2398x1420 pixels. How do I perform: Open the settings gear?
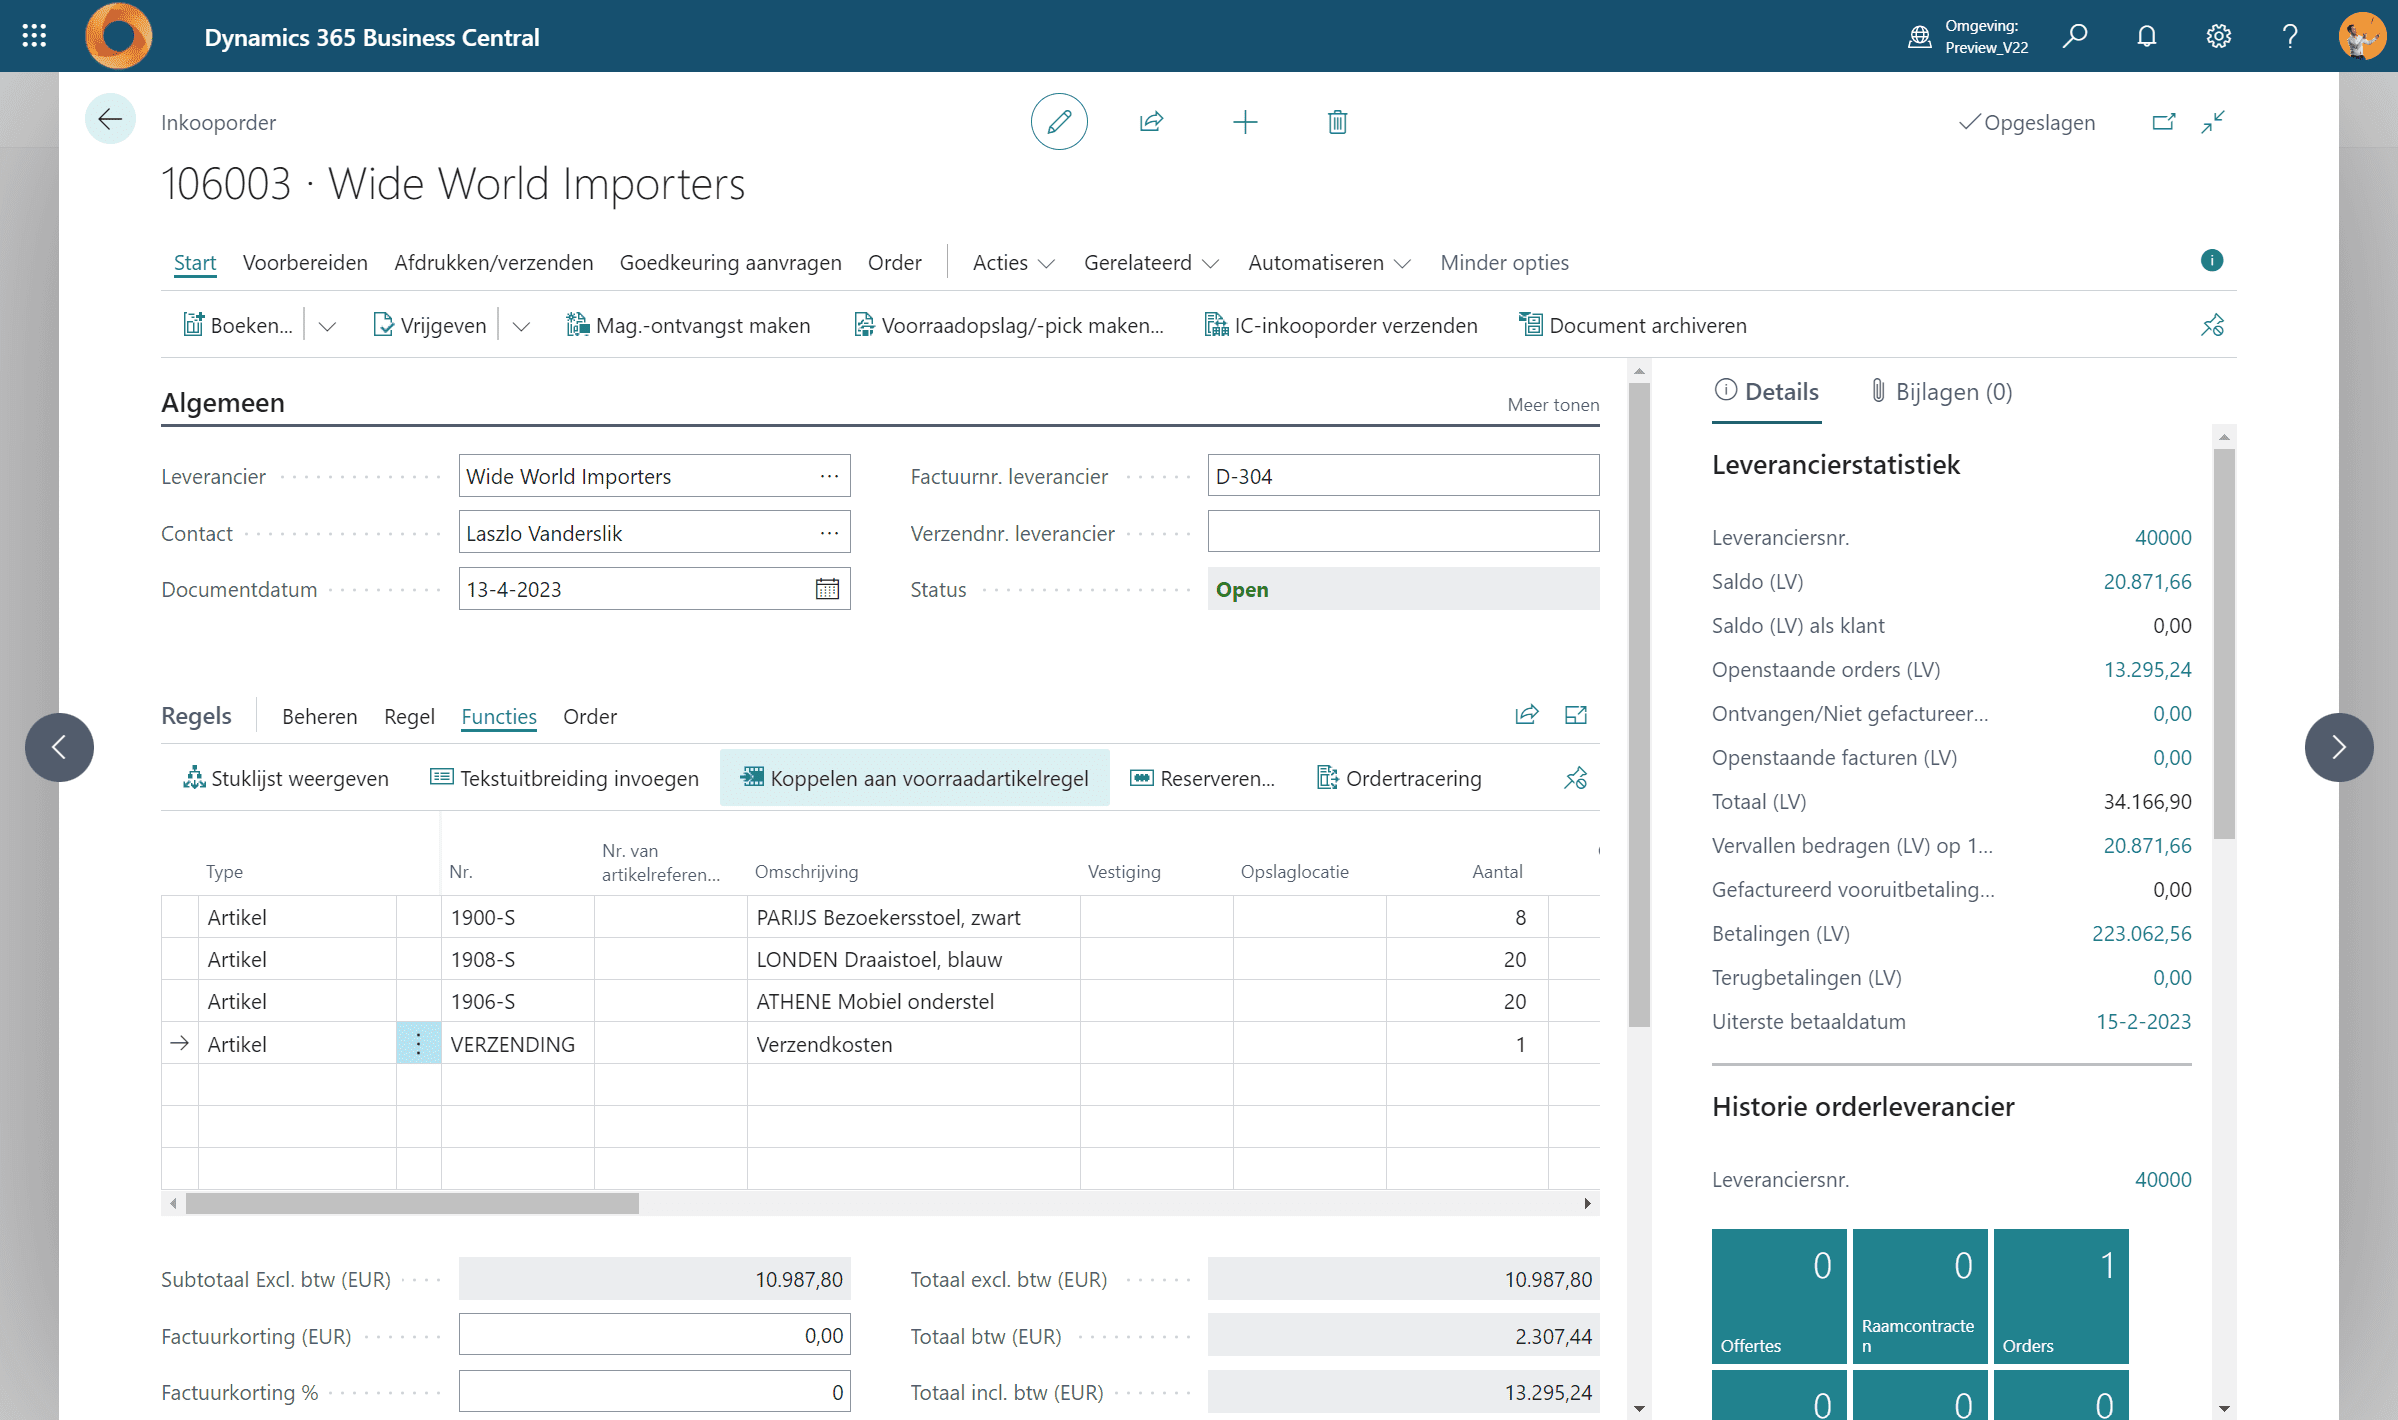point(2219,37)
